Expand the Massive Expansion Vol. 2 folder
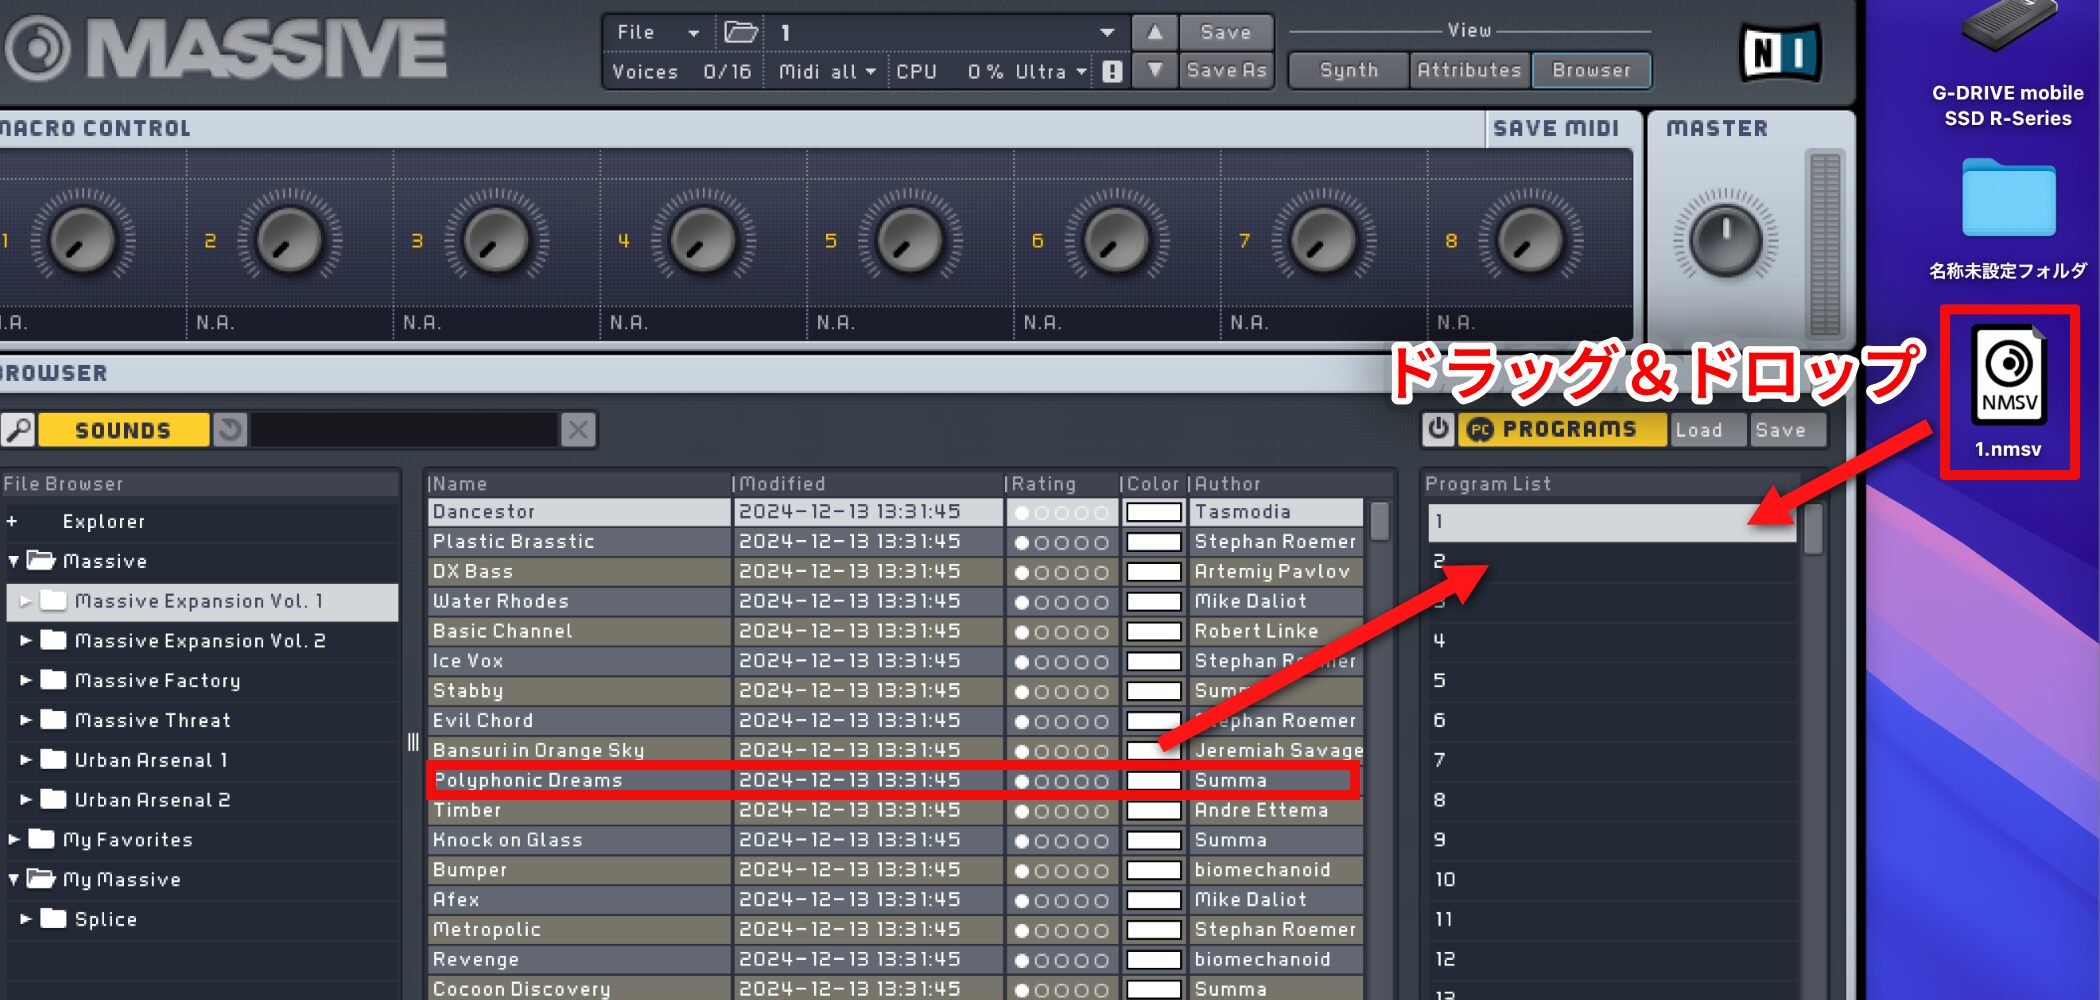Image resolution: width=2100 pixels, height=1000 pixels. (25, 640)
